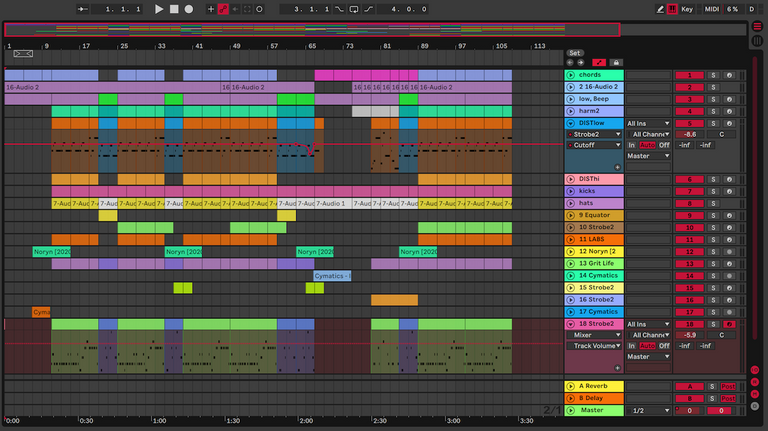This screenshot has height=431, width=768.
Task: Click the MIDI map mode button
Action: tap(711, 9)
